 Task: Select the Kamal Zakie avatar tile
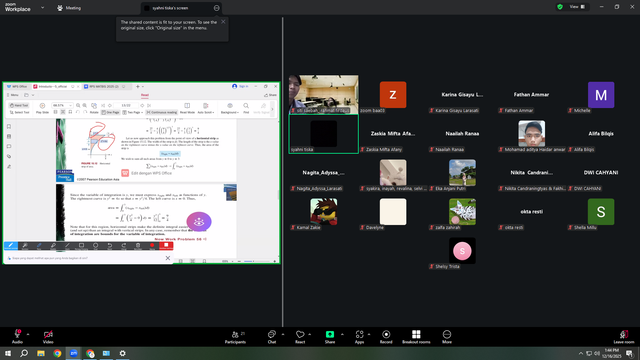(x=324, y=212)
